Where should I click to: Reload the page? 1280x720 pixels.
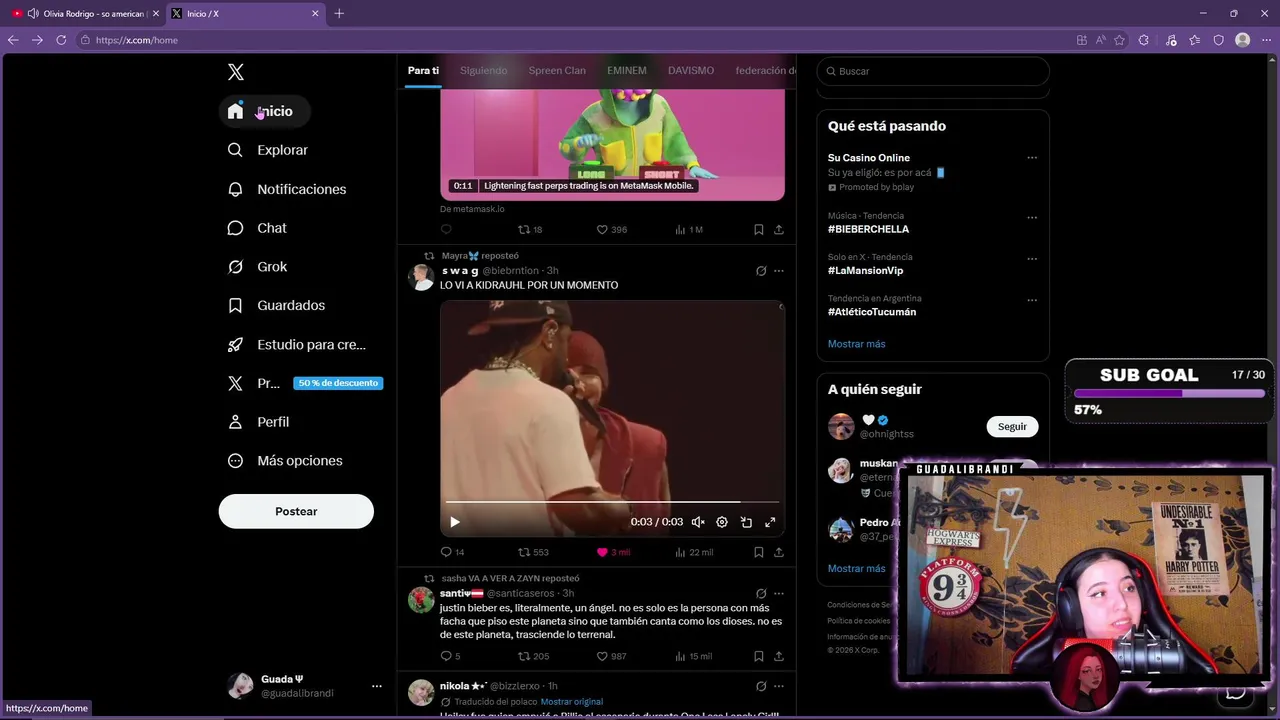pos(61,40)
